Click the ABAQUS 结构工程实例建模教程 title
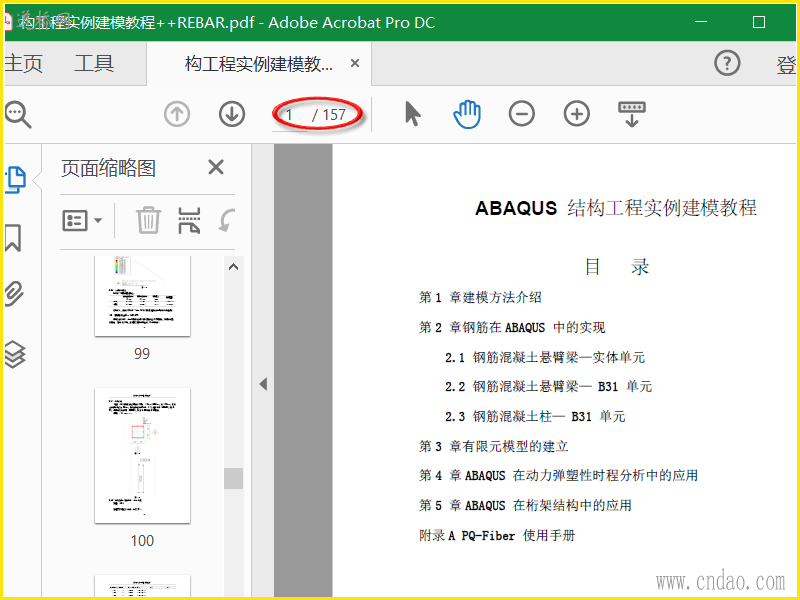The width and height of the screenshot is (800, 600). point(616,208)
